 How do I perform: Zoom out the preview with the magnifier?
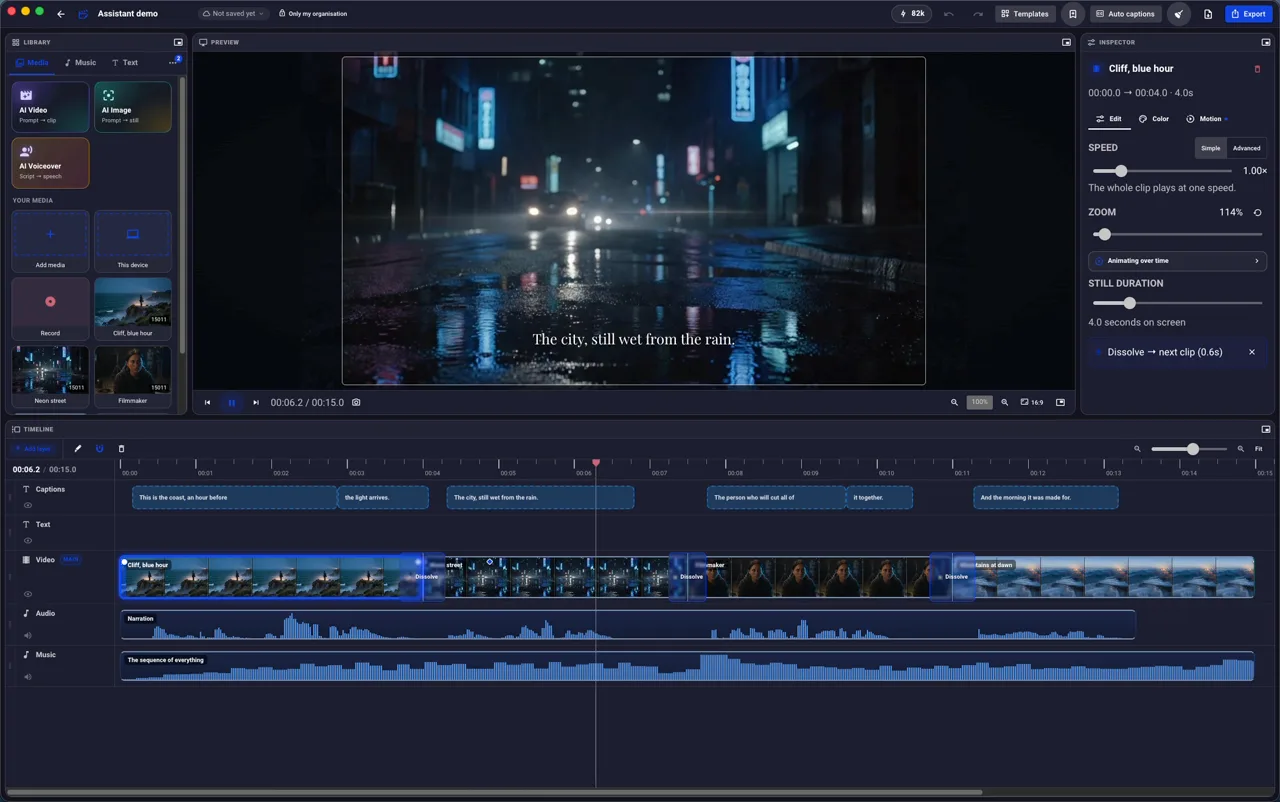coord(954,403)
